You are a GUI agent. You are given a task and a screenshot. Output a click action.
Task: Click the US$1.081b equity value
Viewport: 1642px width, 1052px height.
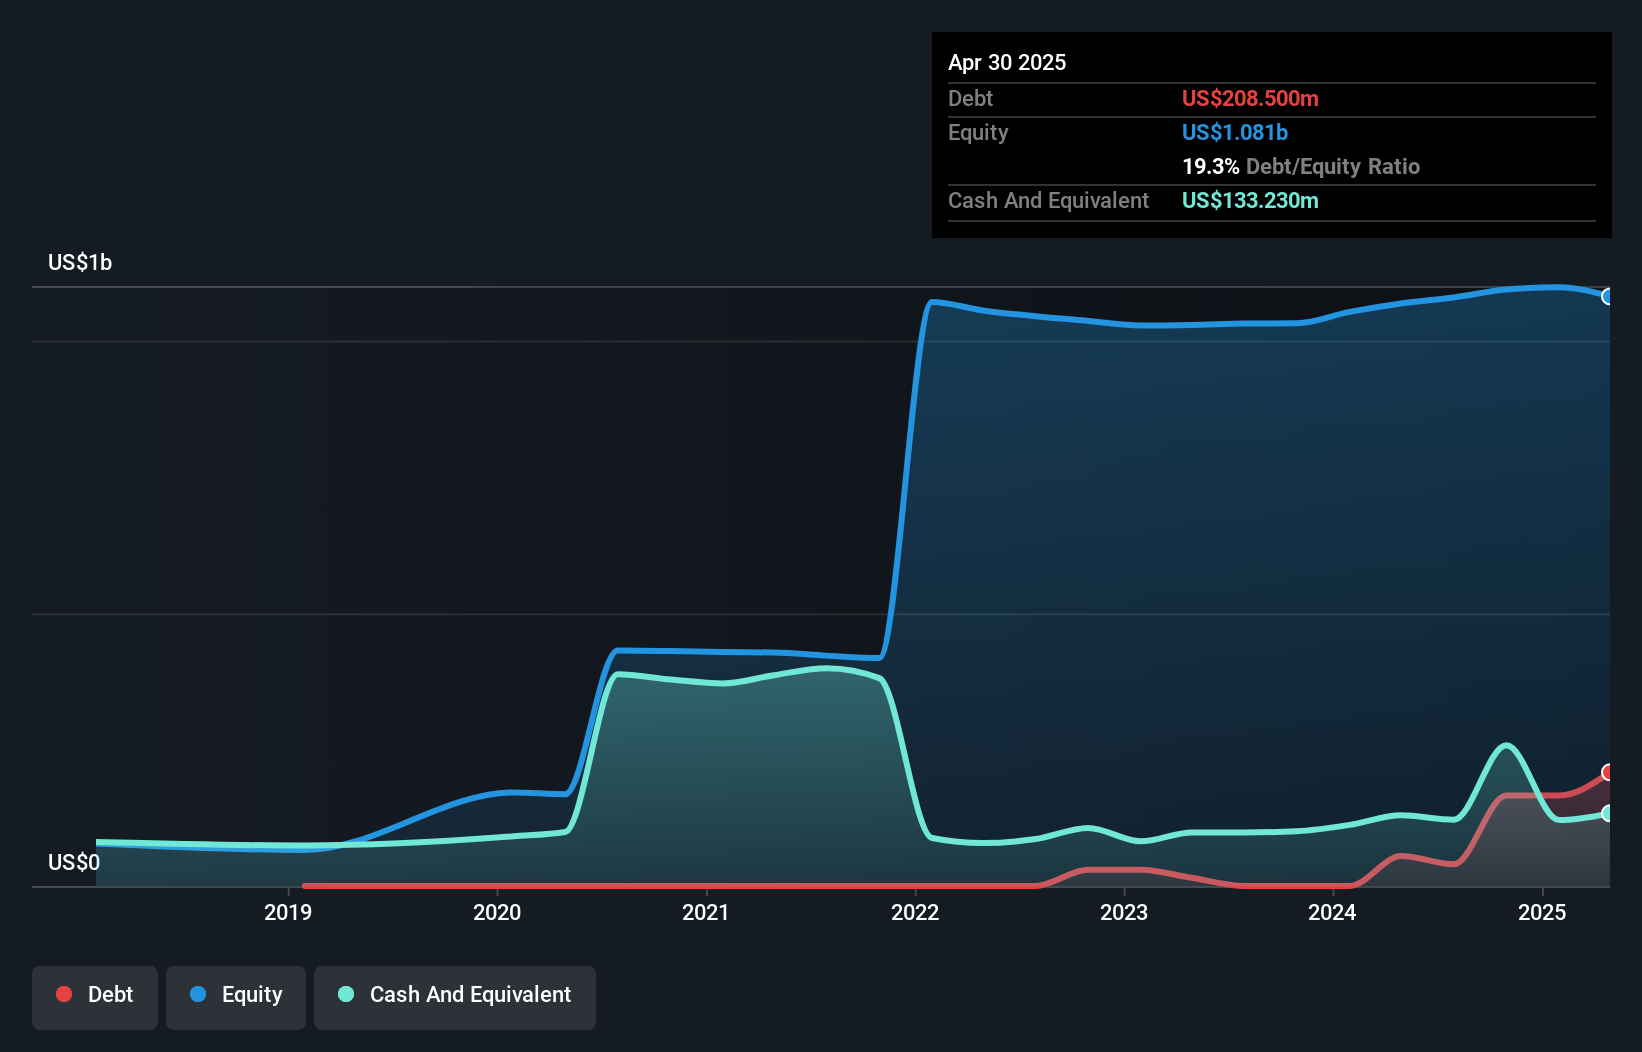1235,132
